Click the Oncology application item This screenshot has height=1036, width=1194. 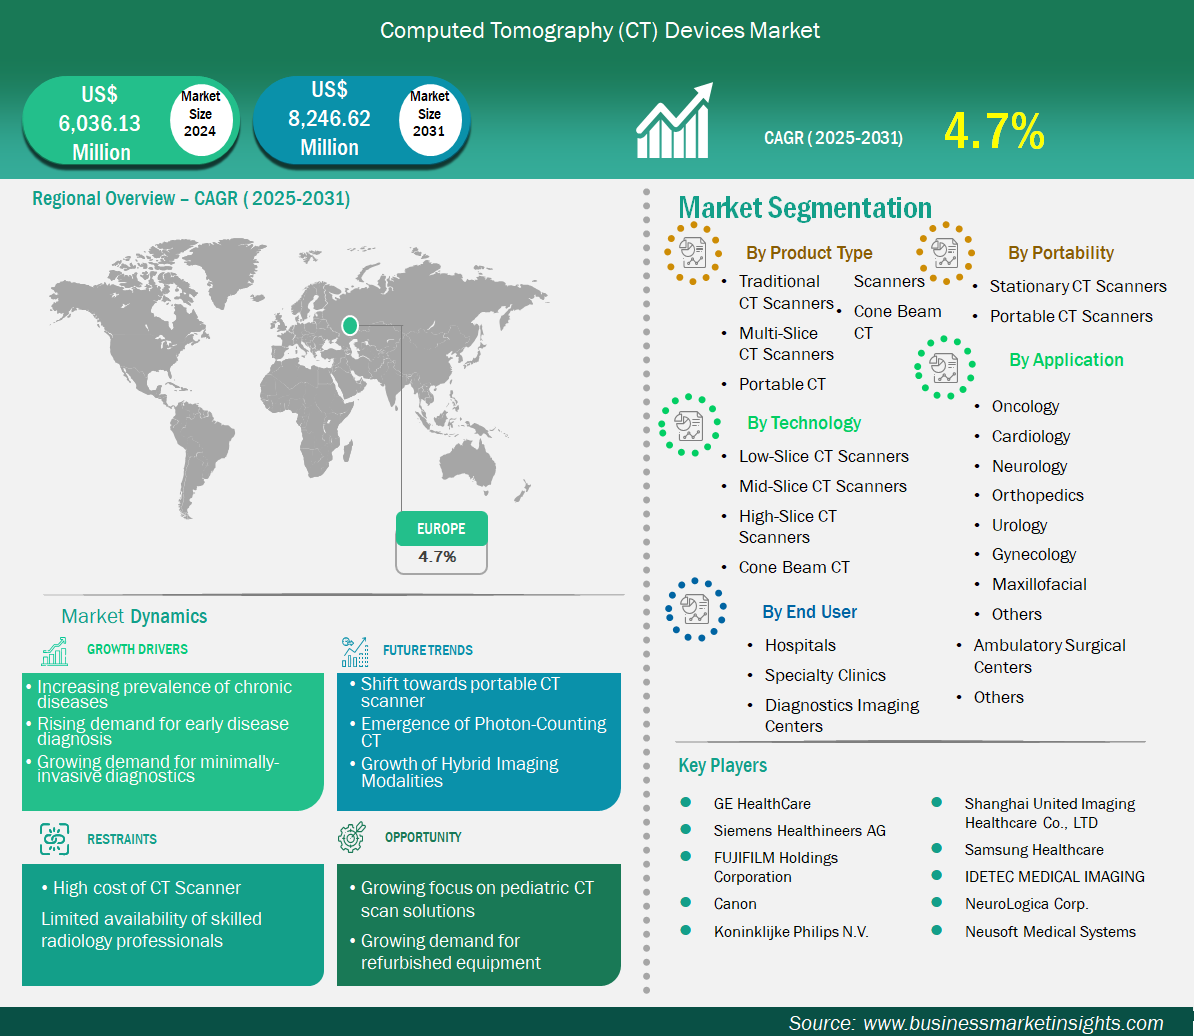pyautogui.click(x=1025, y=406)
